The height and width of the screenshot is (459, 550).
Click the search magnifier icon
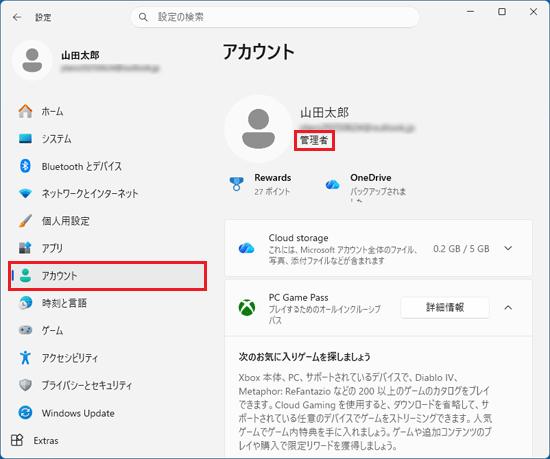[x=143, y=17]
